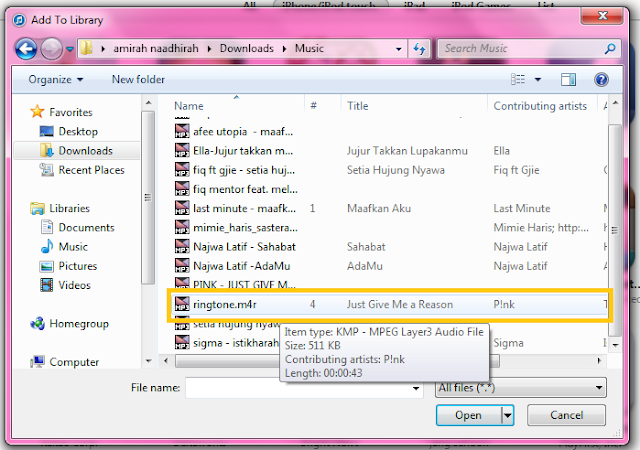This screenshot has height=450, width=640.
Task: Click the blue Help question mark icon
Action: point(601,79)
